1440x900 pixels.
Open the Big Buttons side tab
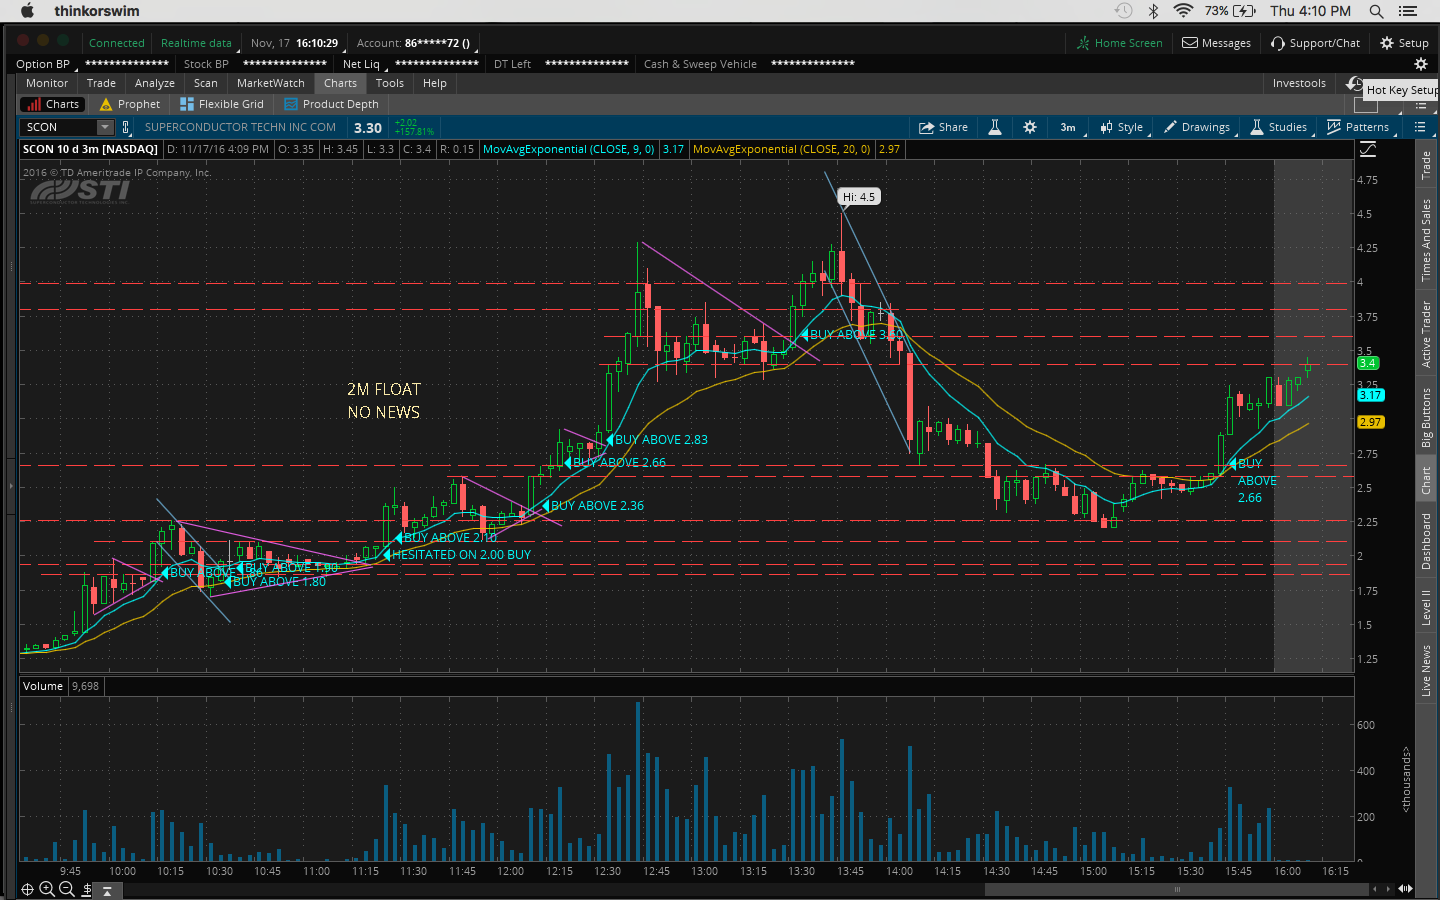tap(1426, 417)
